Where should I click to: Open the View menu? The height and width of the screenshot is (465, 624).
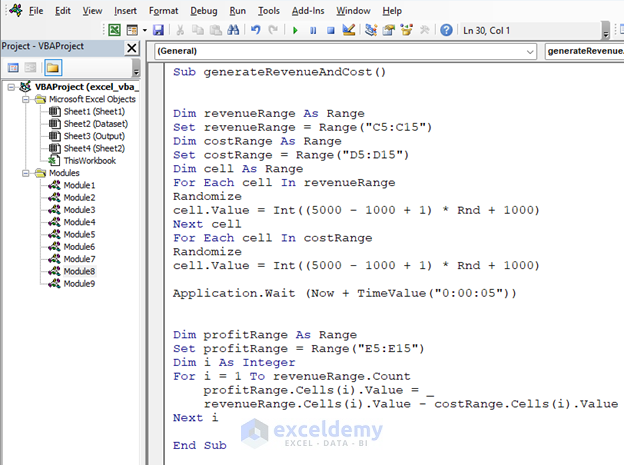[x=92, y=11]
